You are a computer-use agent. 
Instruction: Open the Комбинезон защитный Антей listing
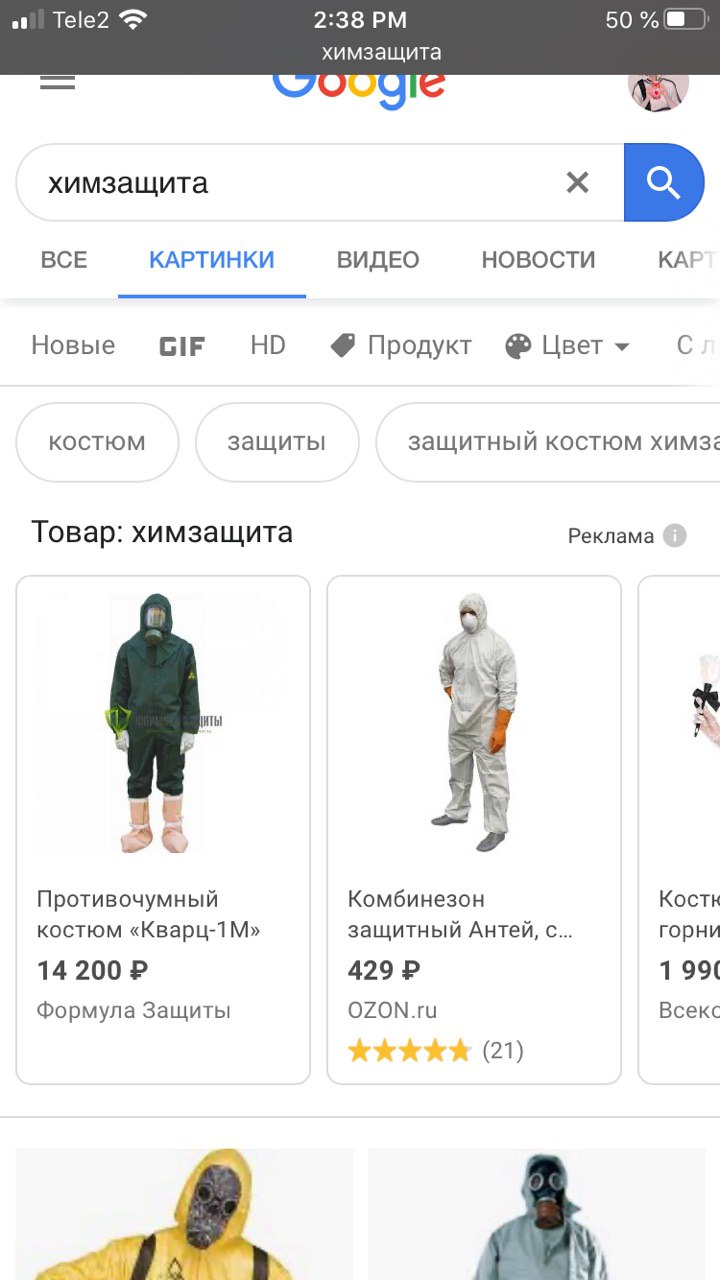pyautogui.click(x=474, y=830)
